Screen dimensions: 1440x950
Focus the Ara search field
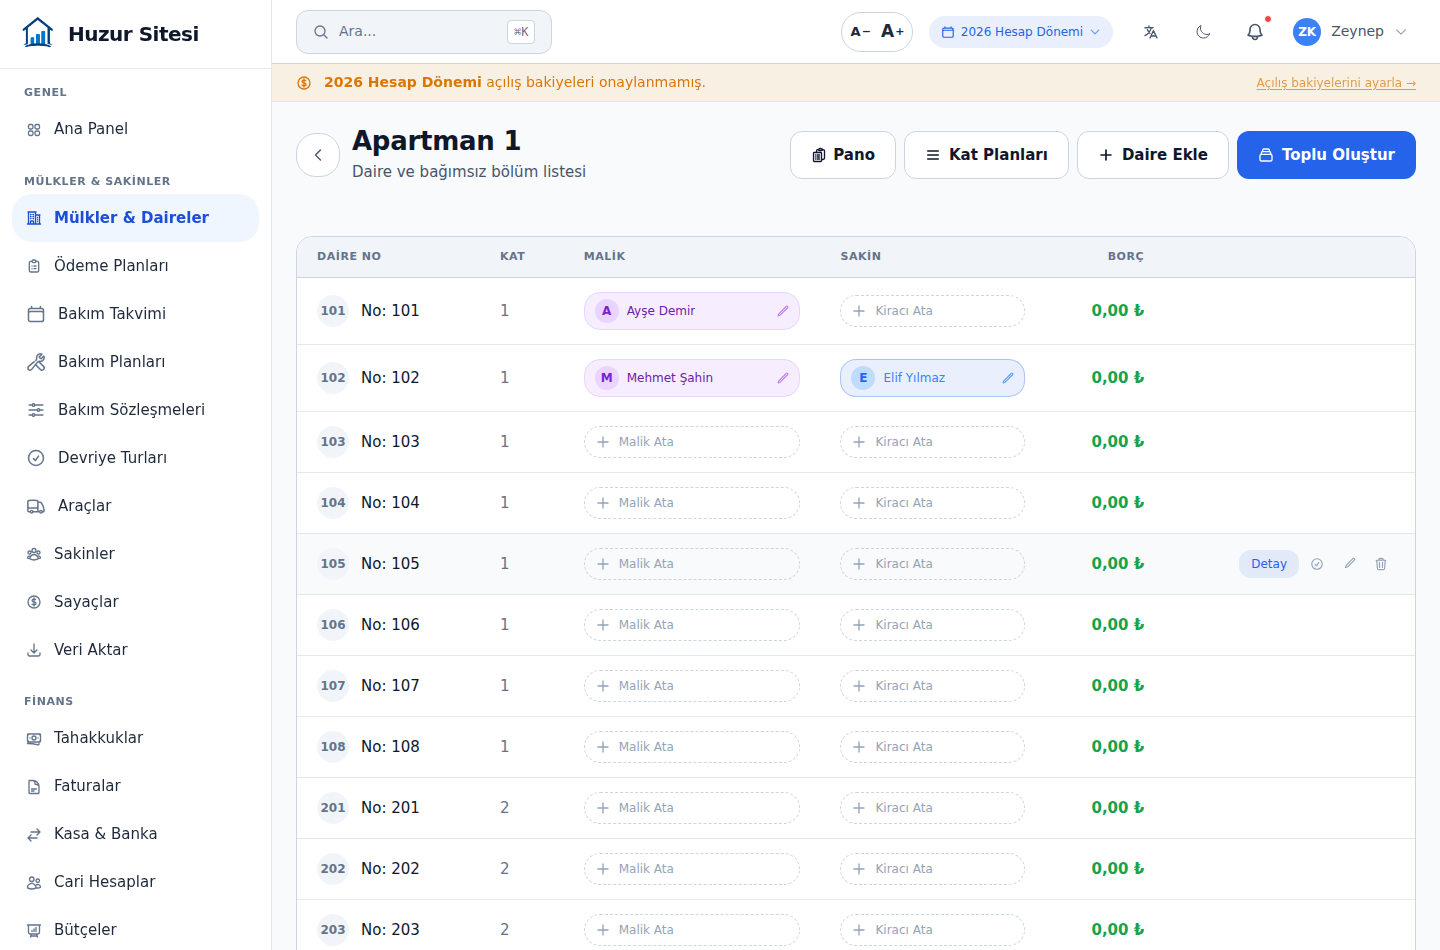(424, 32)
